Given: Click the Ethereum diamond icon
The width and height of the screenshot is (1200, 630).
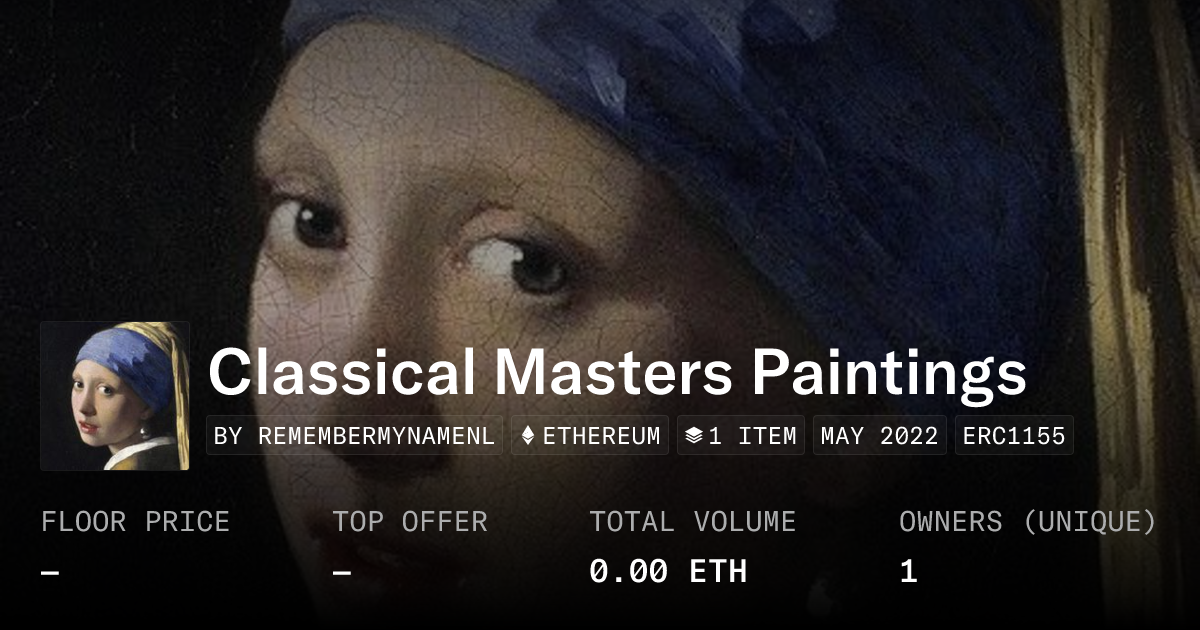Looking at the screenshot, I should tap(528, 436).
